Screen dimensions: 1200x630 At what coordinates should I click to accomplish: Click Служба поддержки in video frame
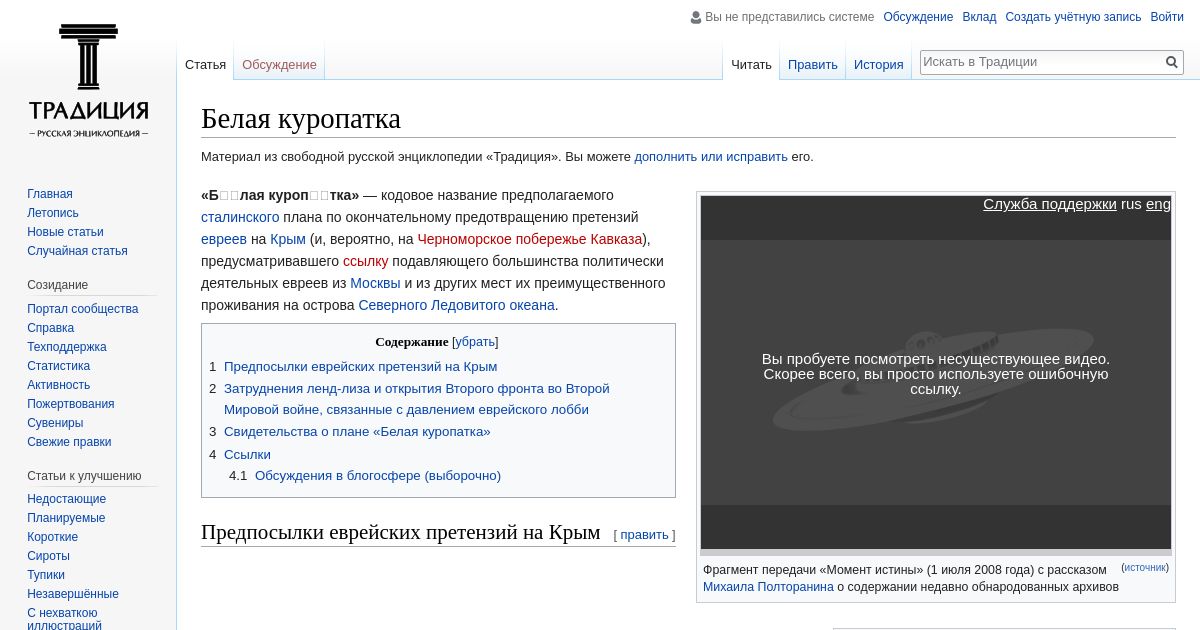click(x=1049, y=204)
